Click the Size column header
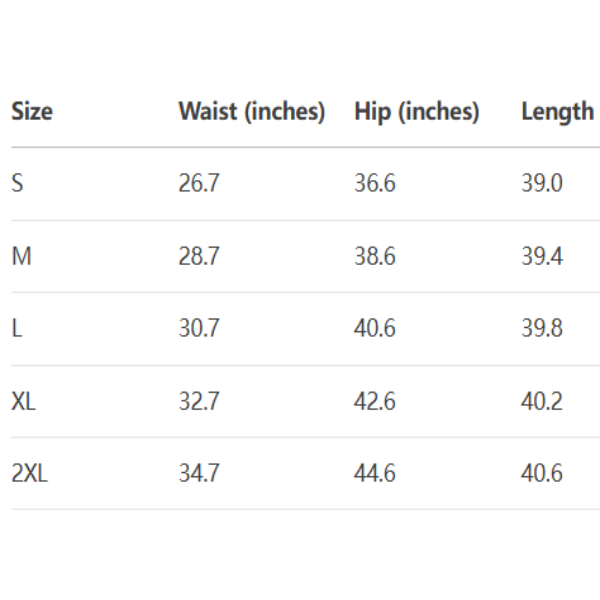Viewport: 600px width, 600px height. click(32, 111)
